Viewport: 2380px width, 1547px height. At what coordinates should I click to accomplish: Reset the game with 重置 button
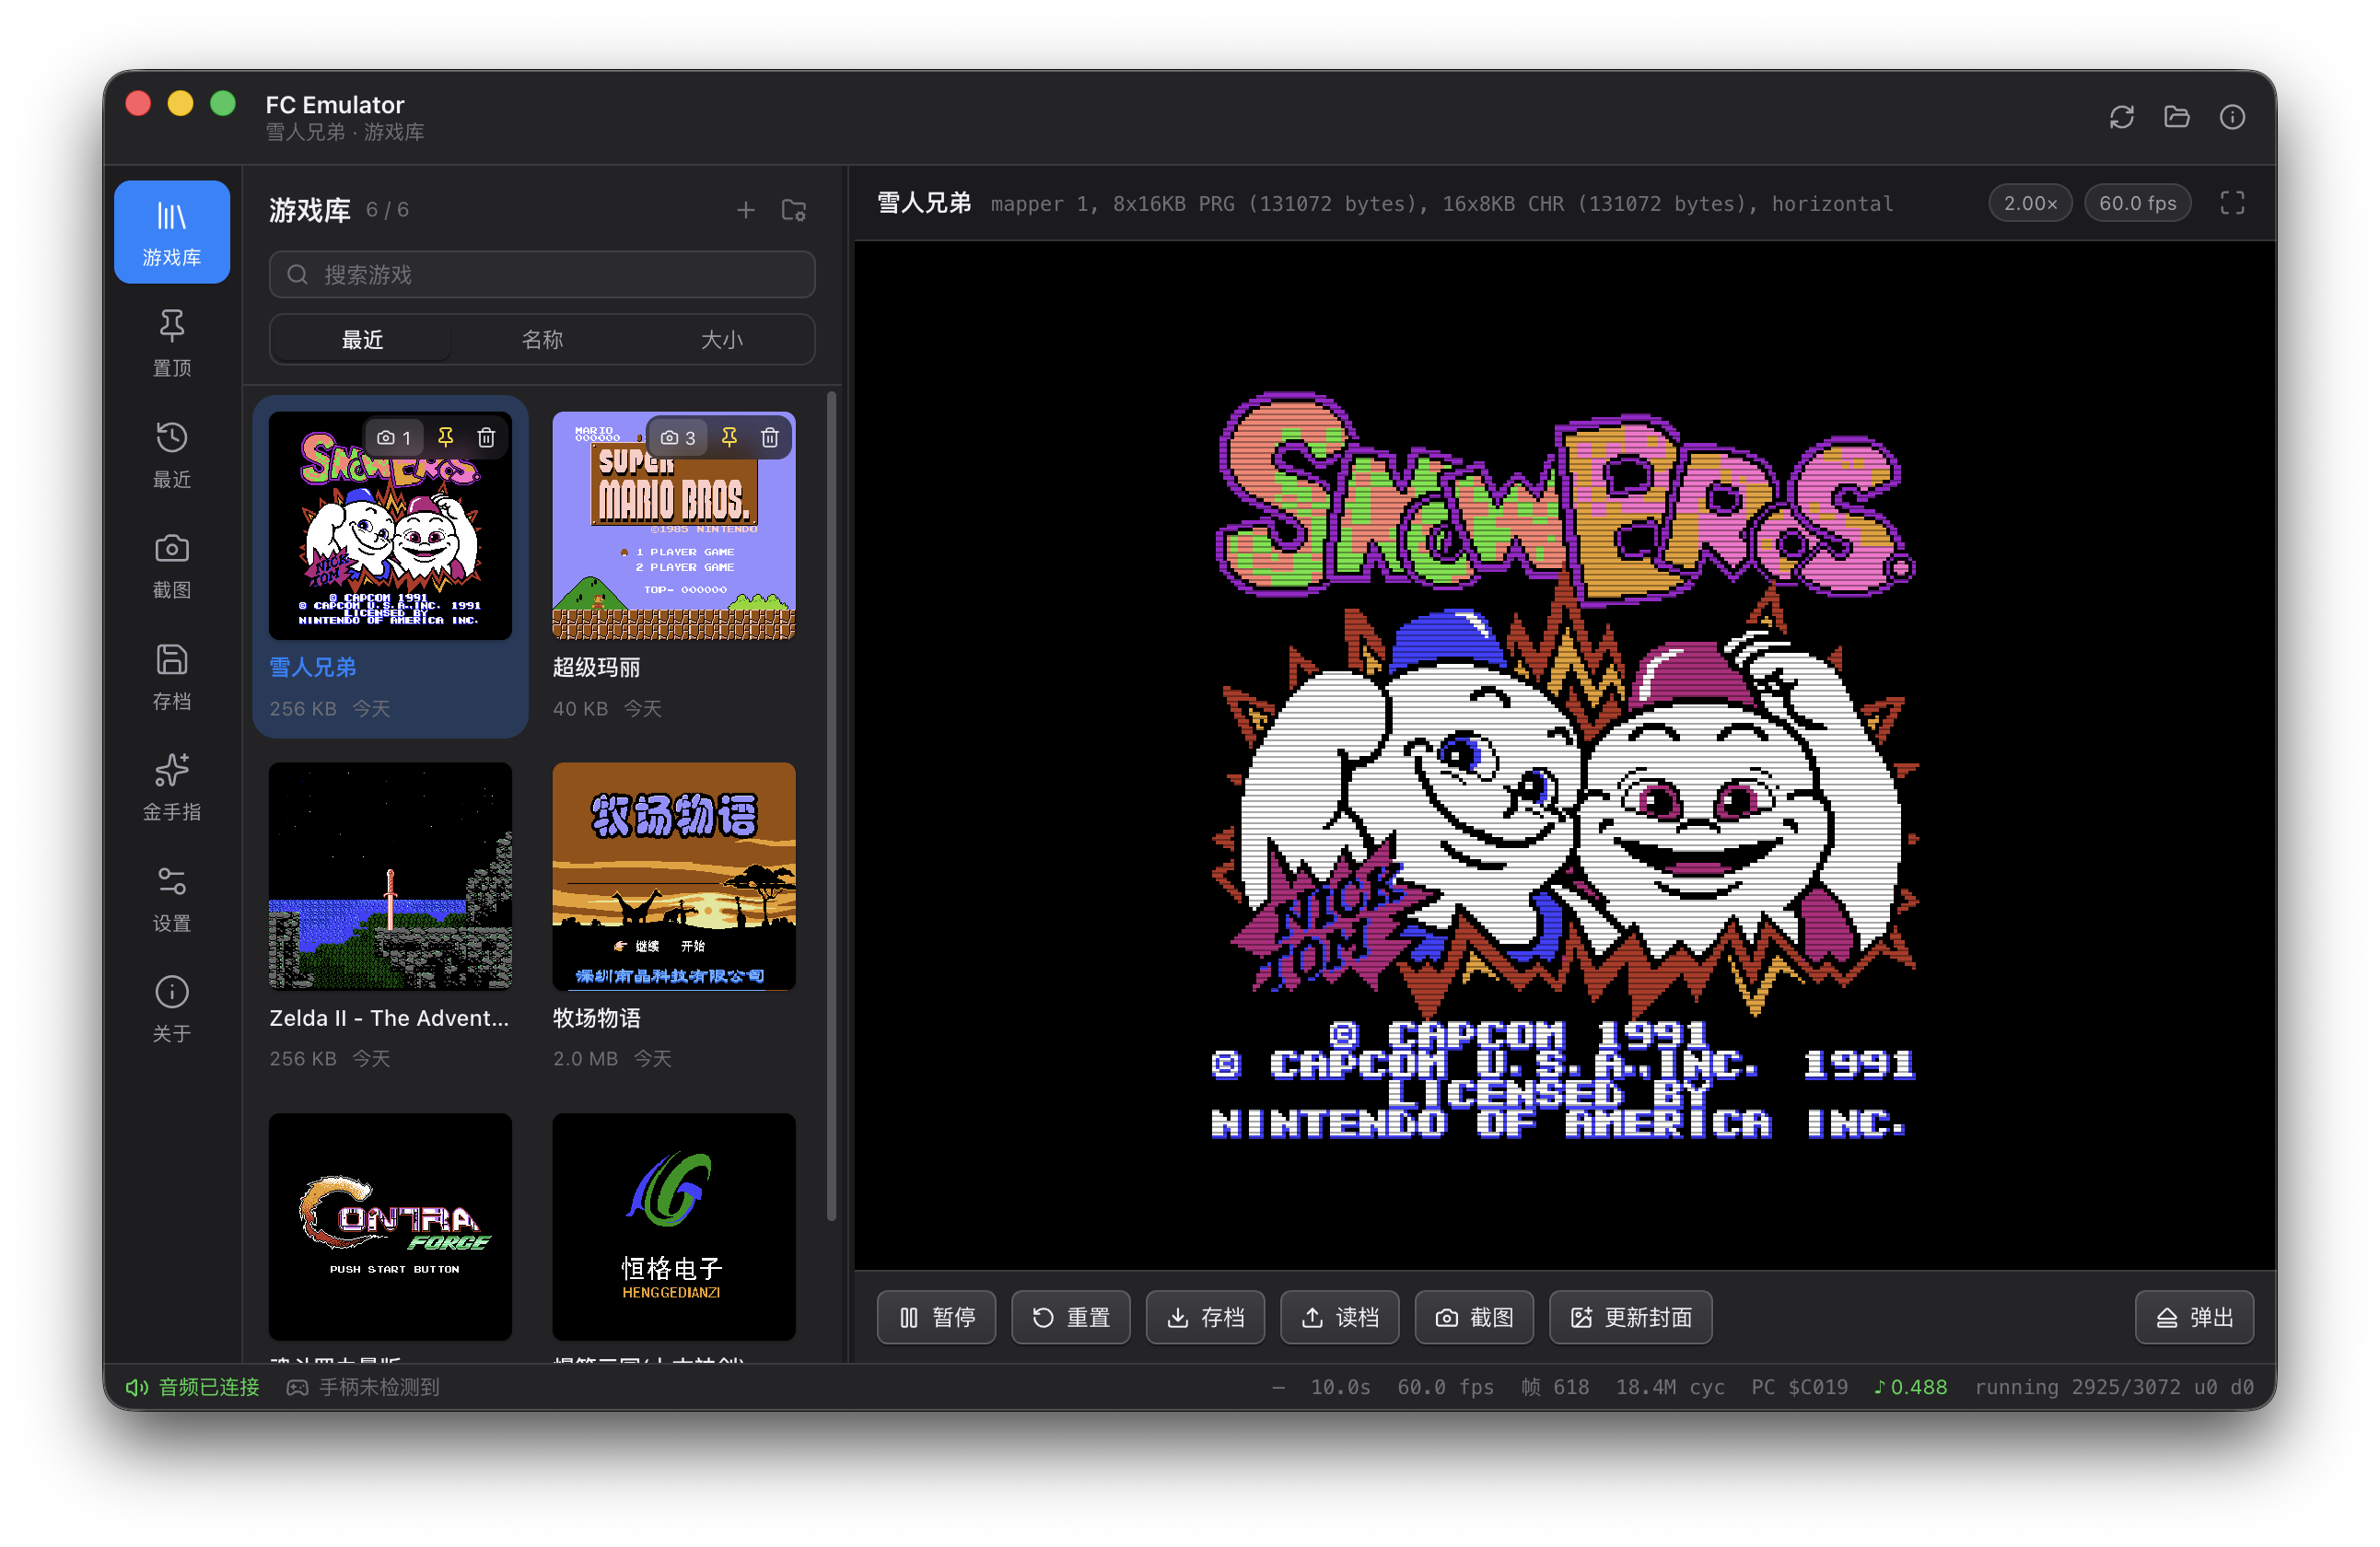pyautogui.click(x=1071, y=1318)
